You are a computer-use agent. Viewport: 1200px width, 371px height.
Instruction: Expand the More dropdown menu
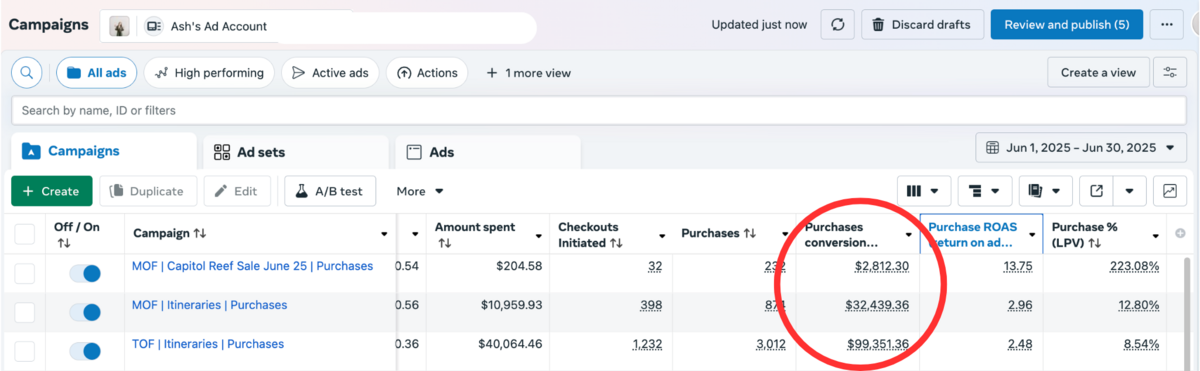(x=420, y=191)
